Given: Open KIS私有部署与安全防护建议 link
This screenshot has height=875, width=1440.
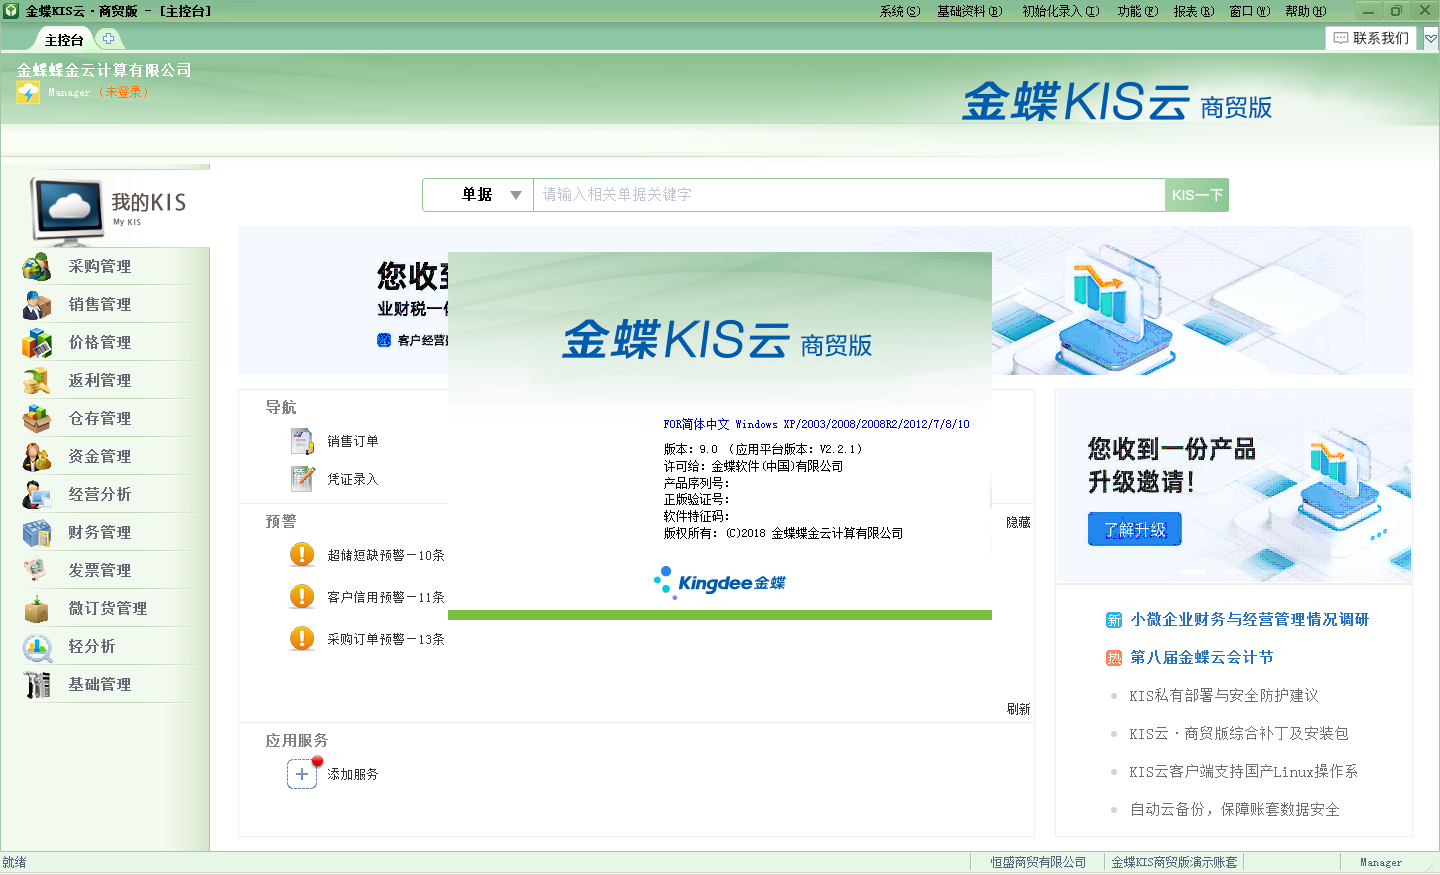Looking at the screenshot, I should (1224, 696).
